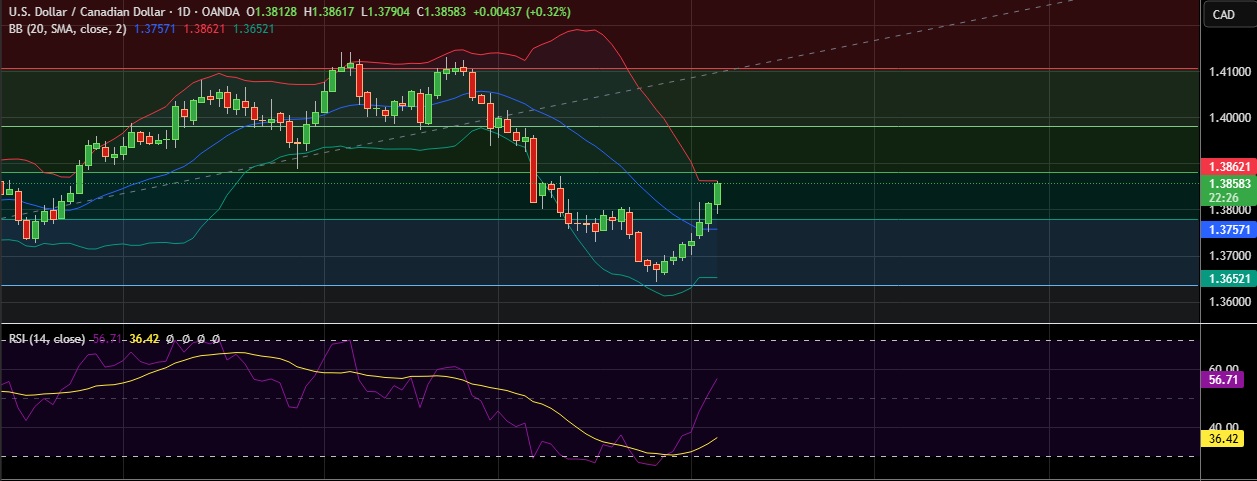
Task: Click the blue BB basis value 1.37571 in legend
Action: pos(153,29)
